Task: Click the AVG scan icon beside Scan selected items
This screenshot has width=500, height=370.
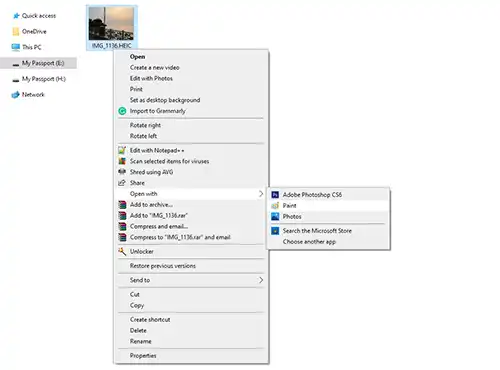Action: (x=122, y=161)
